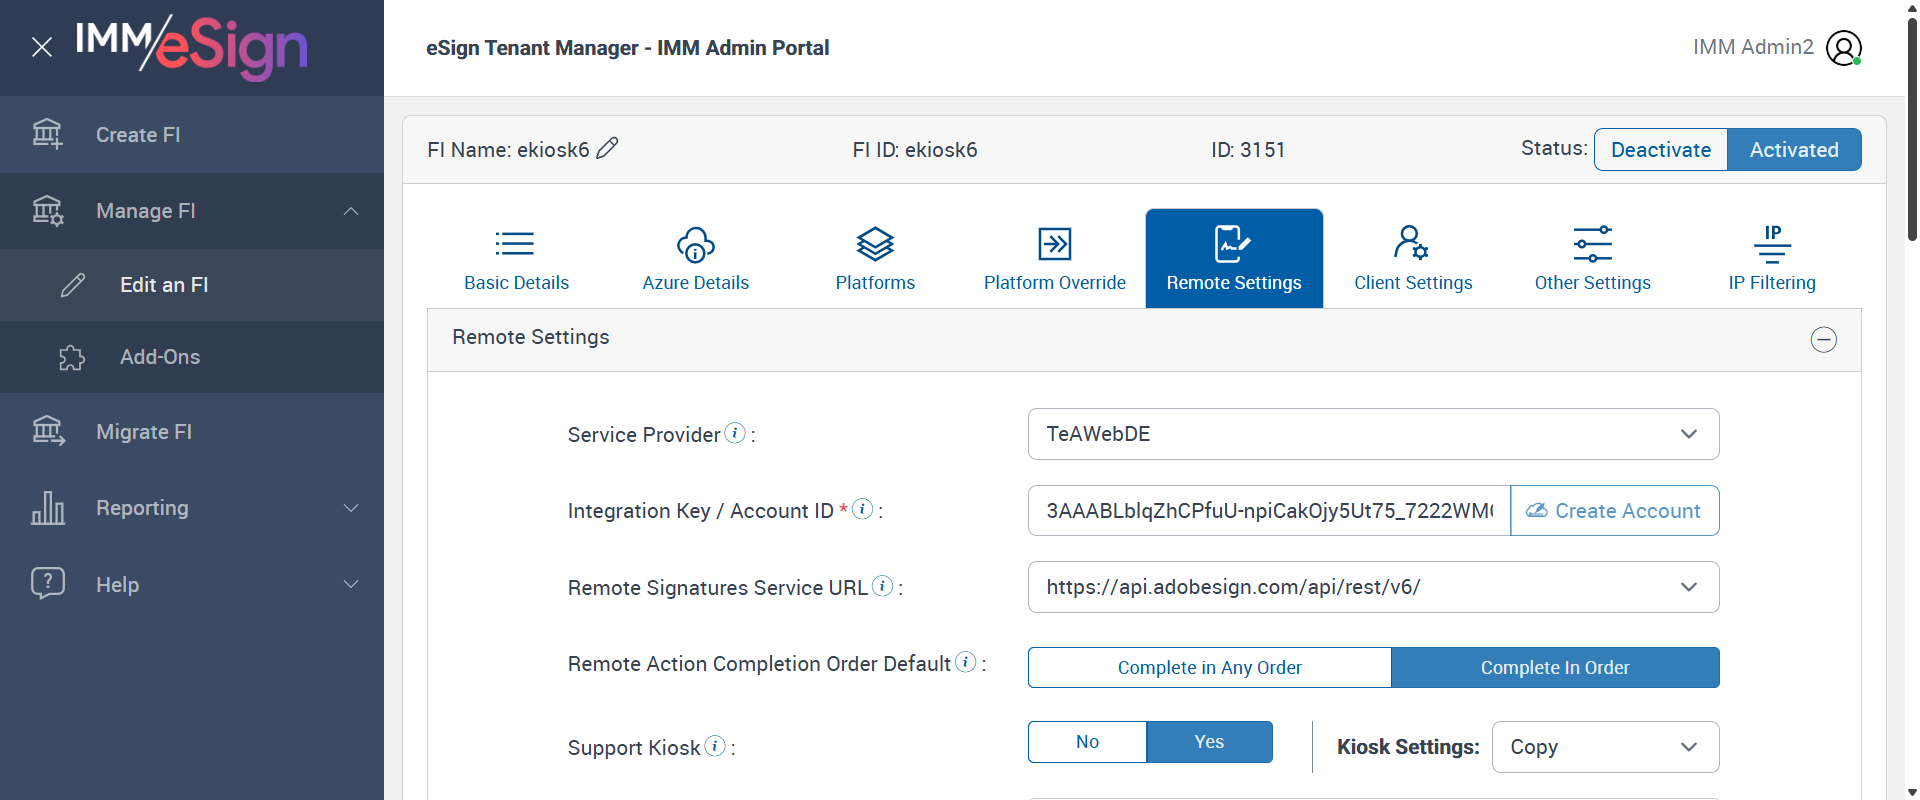This screenshot has width=1920, height=800.
Task: Set Support Kiosk to No
Action: (x=1087, y=742)
